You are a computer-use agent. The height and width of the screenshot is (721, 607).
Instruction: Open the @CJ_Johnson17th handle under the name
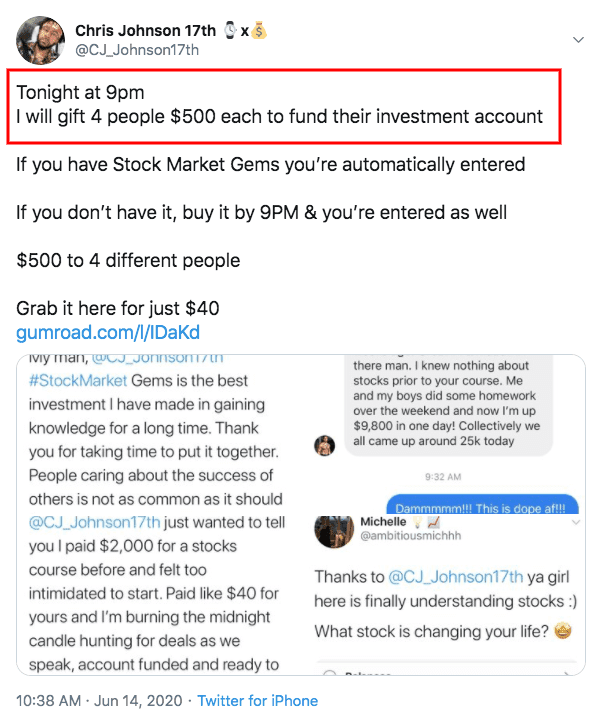(137, 50)
